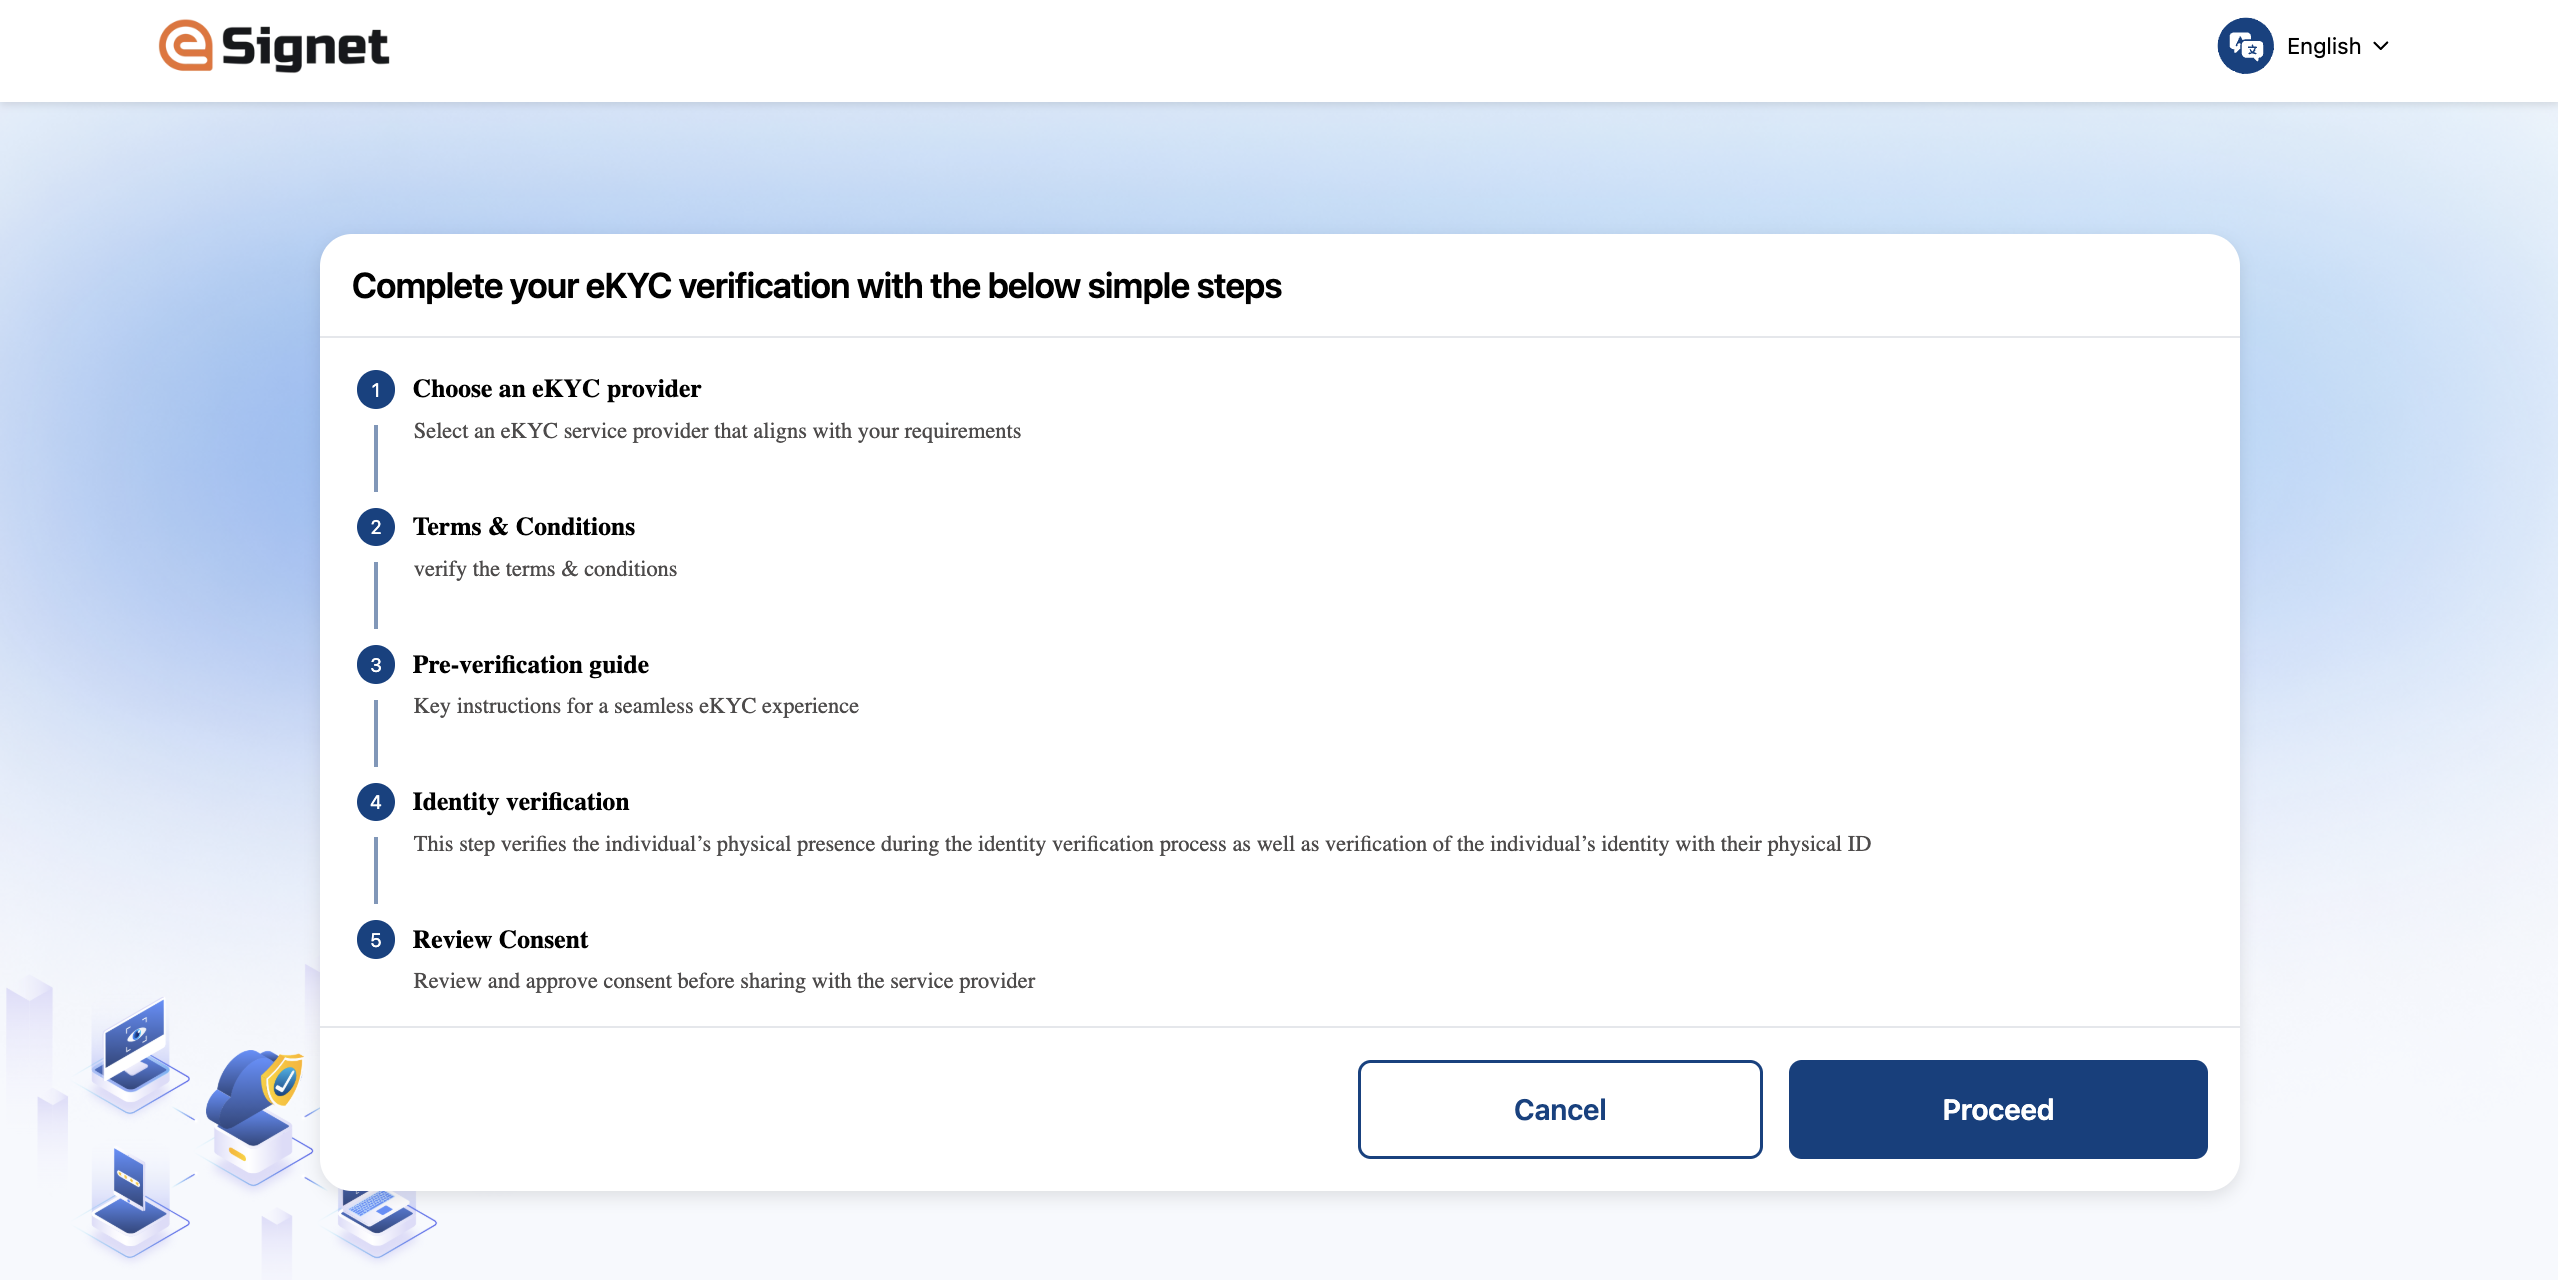Click the eKYC verification heading text
The height and width of the screenshot is (1280, 2558).
click(x=816, y=286)
